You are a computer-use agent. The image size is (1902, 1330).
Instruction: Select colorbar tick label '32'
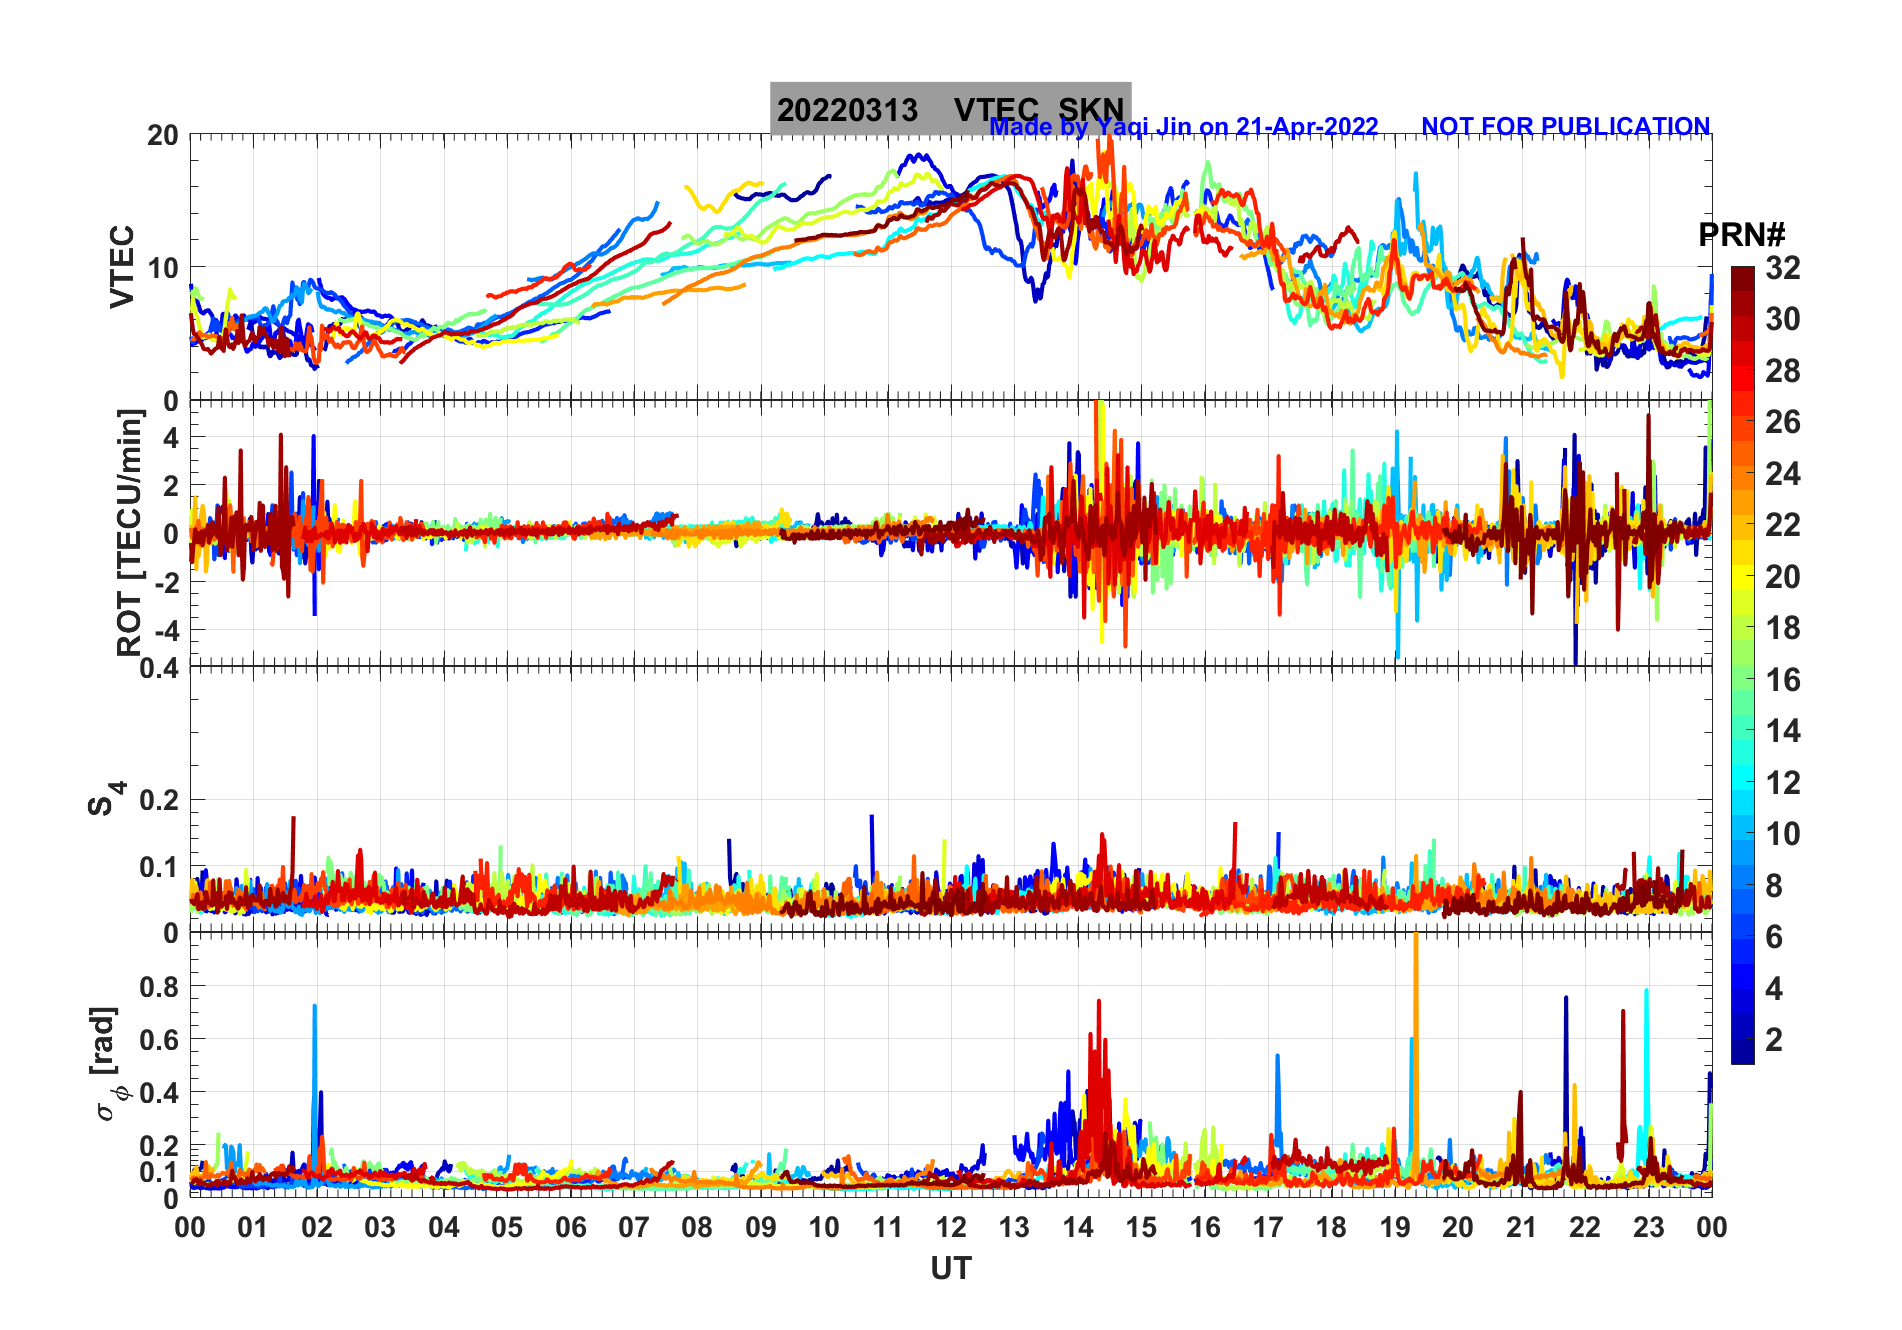1782,268
